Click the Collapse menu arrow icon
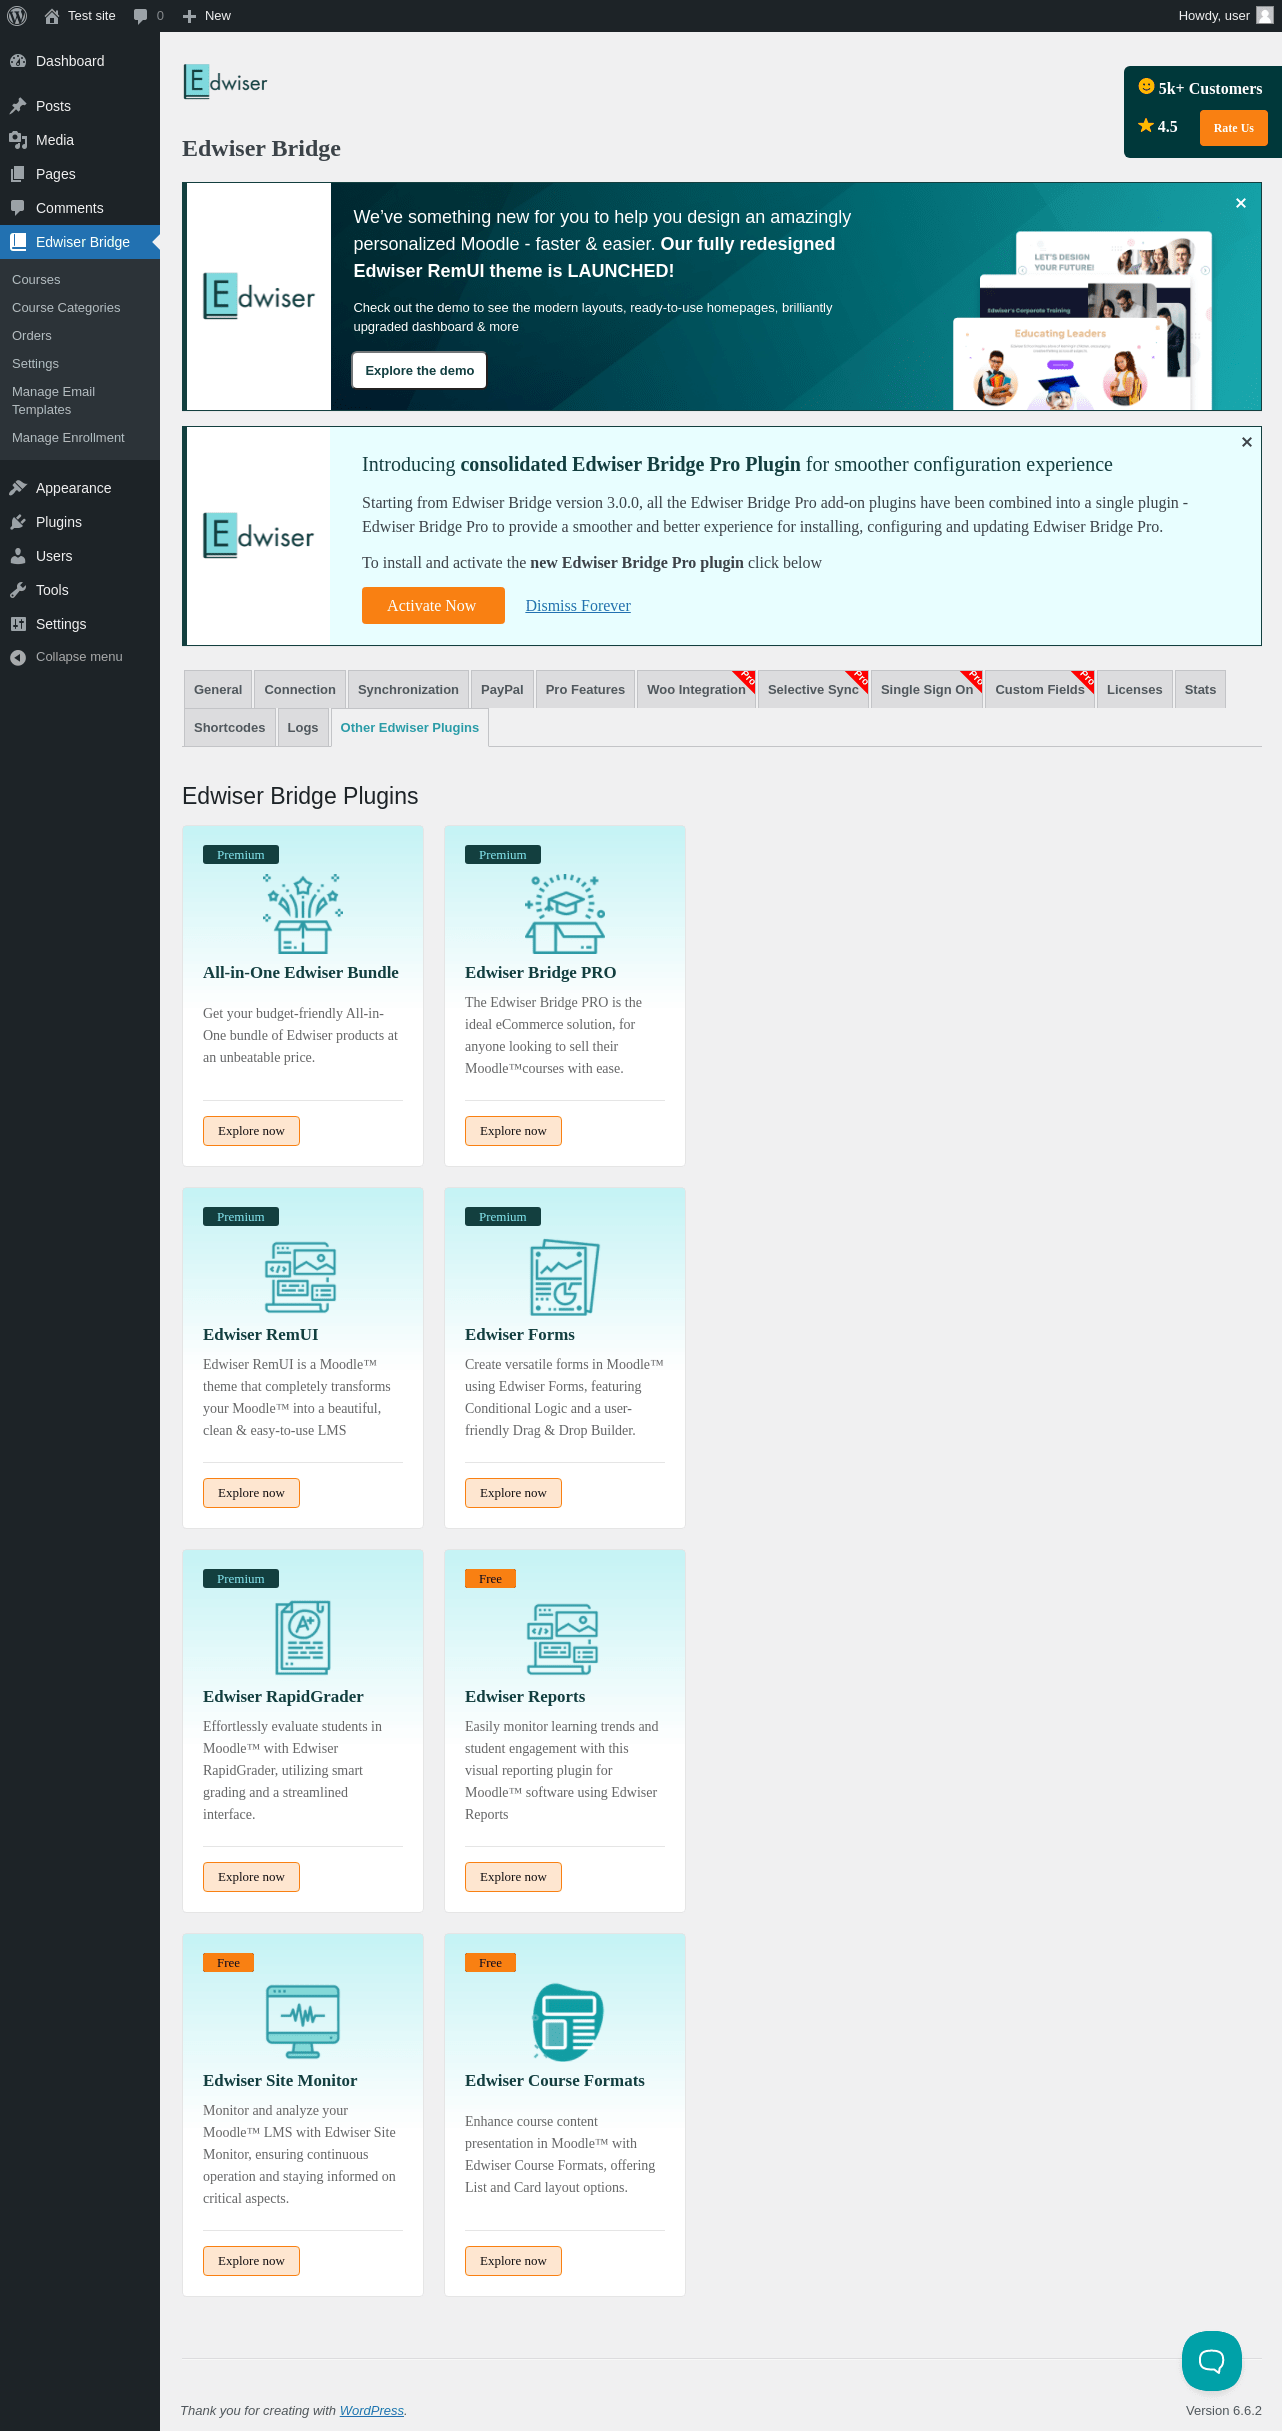Screen dimensions: 1282x2431 click(18, 657)
